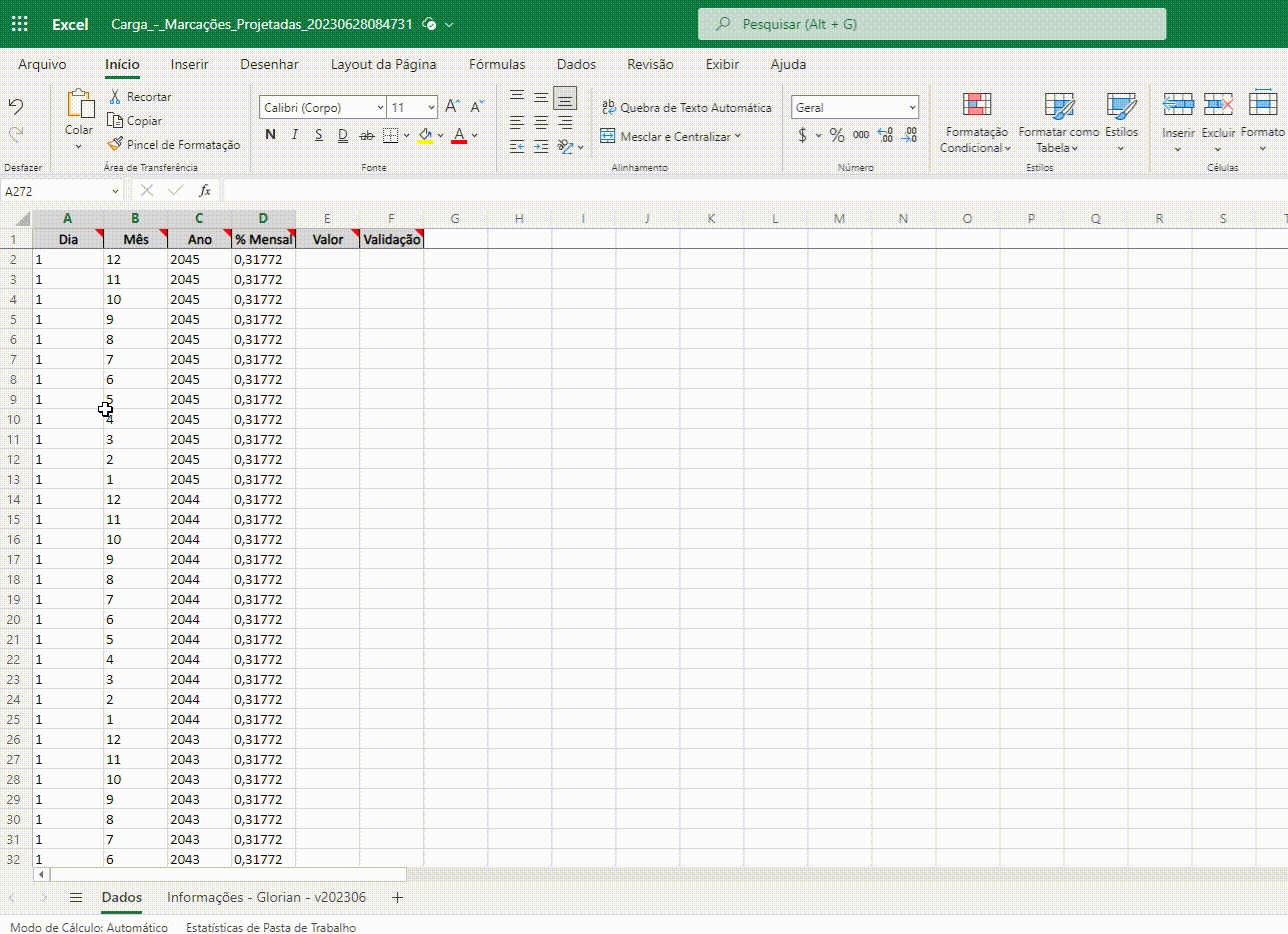Click the Pesquisar search box

click(x=932, y=24)
